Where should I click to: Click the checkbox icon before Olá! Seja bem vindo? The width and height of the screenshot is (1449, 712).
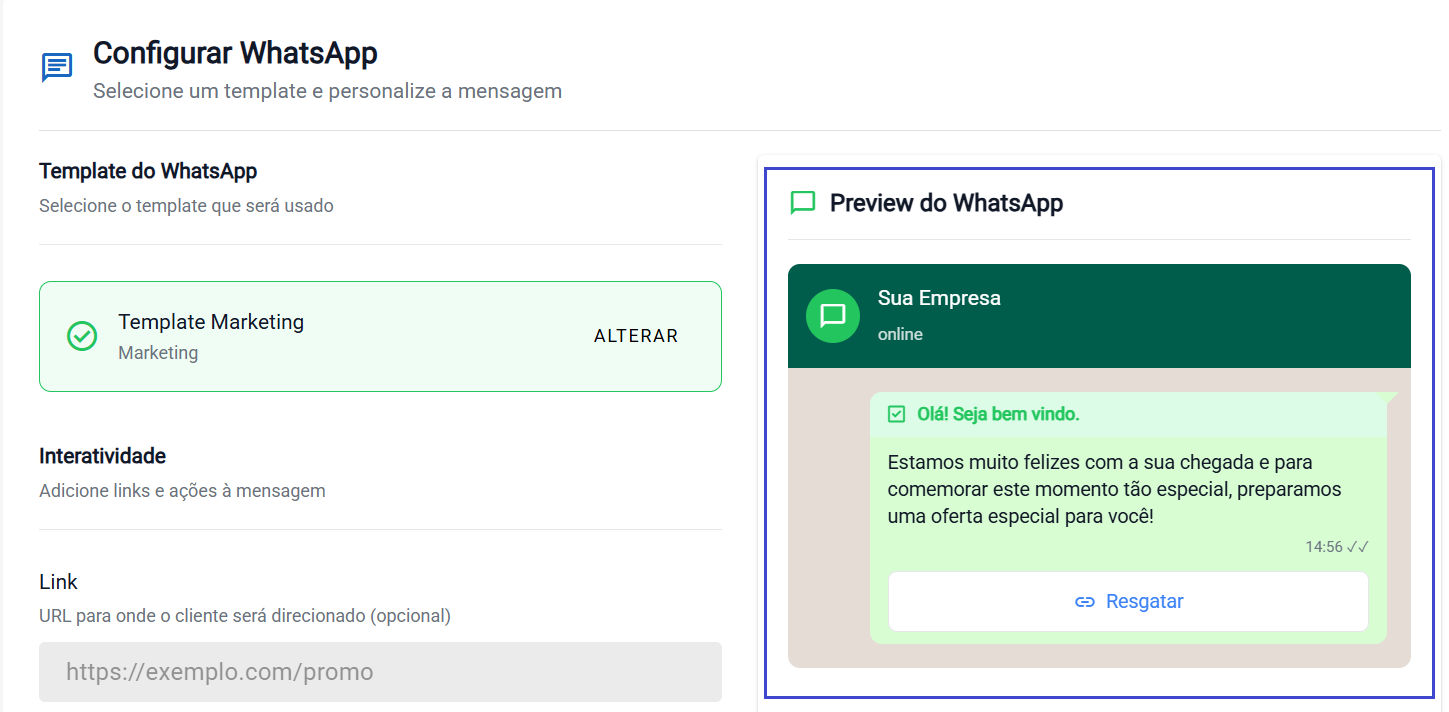point(896,414)
